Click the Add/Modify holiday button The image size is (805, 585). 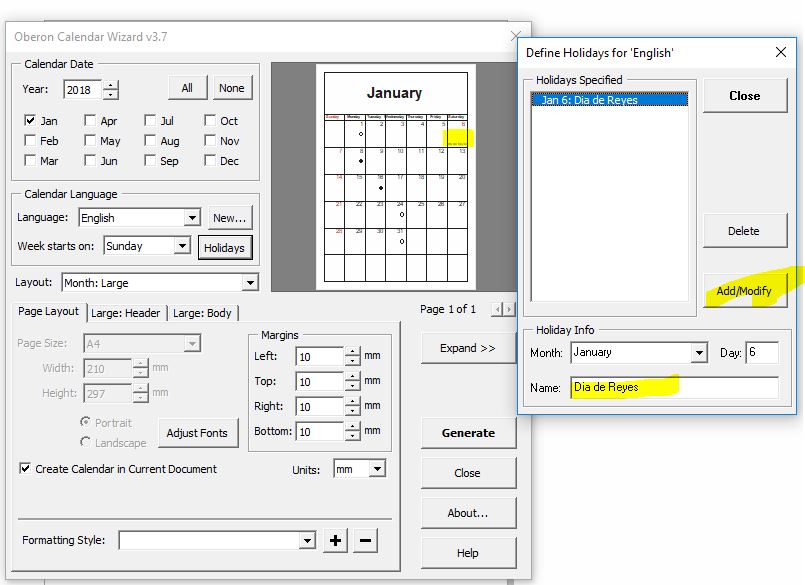click(x=744, y=291)
